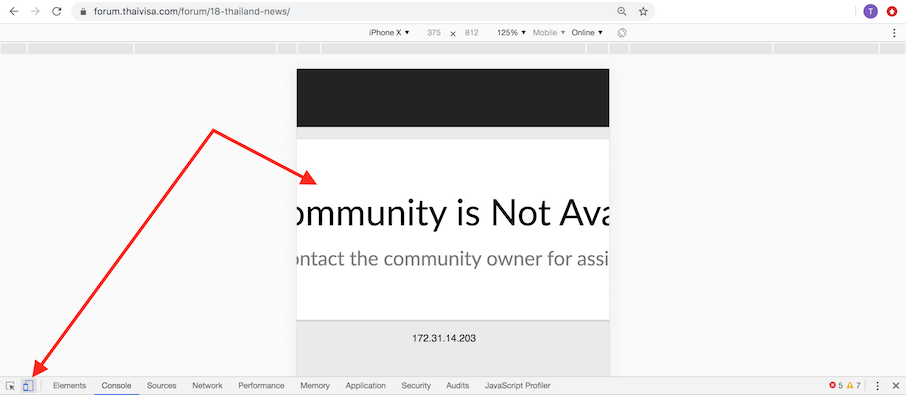Switch to the Memory tab
Screen dimensions: 906x395
[x=315, y=386]
